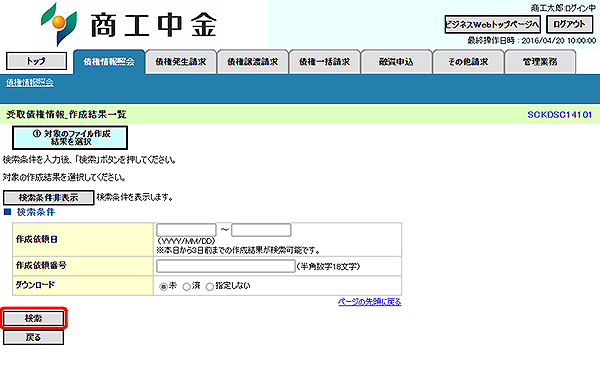This screenshot has height=384, width=600.
Task: Follow the ページの先頭に戻る link
Action: pyautogui.click(x=370, y=302)
